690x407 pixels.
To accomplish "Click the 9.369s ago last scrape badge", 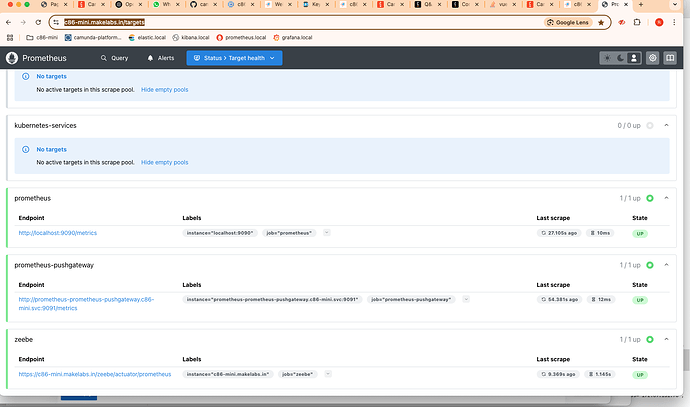I will click(x=558, y=374).
